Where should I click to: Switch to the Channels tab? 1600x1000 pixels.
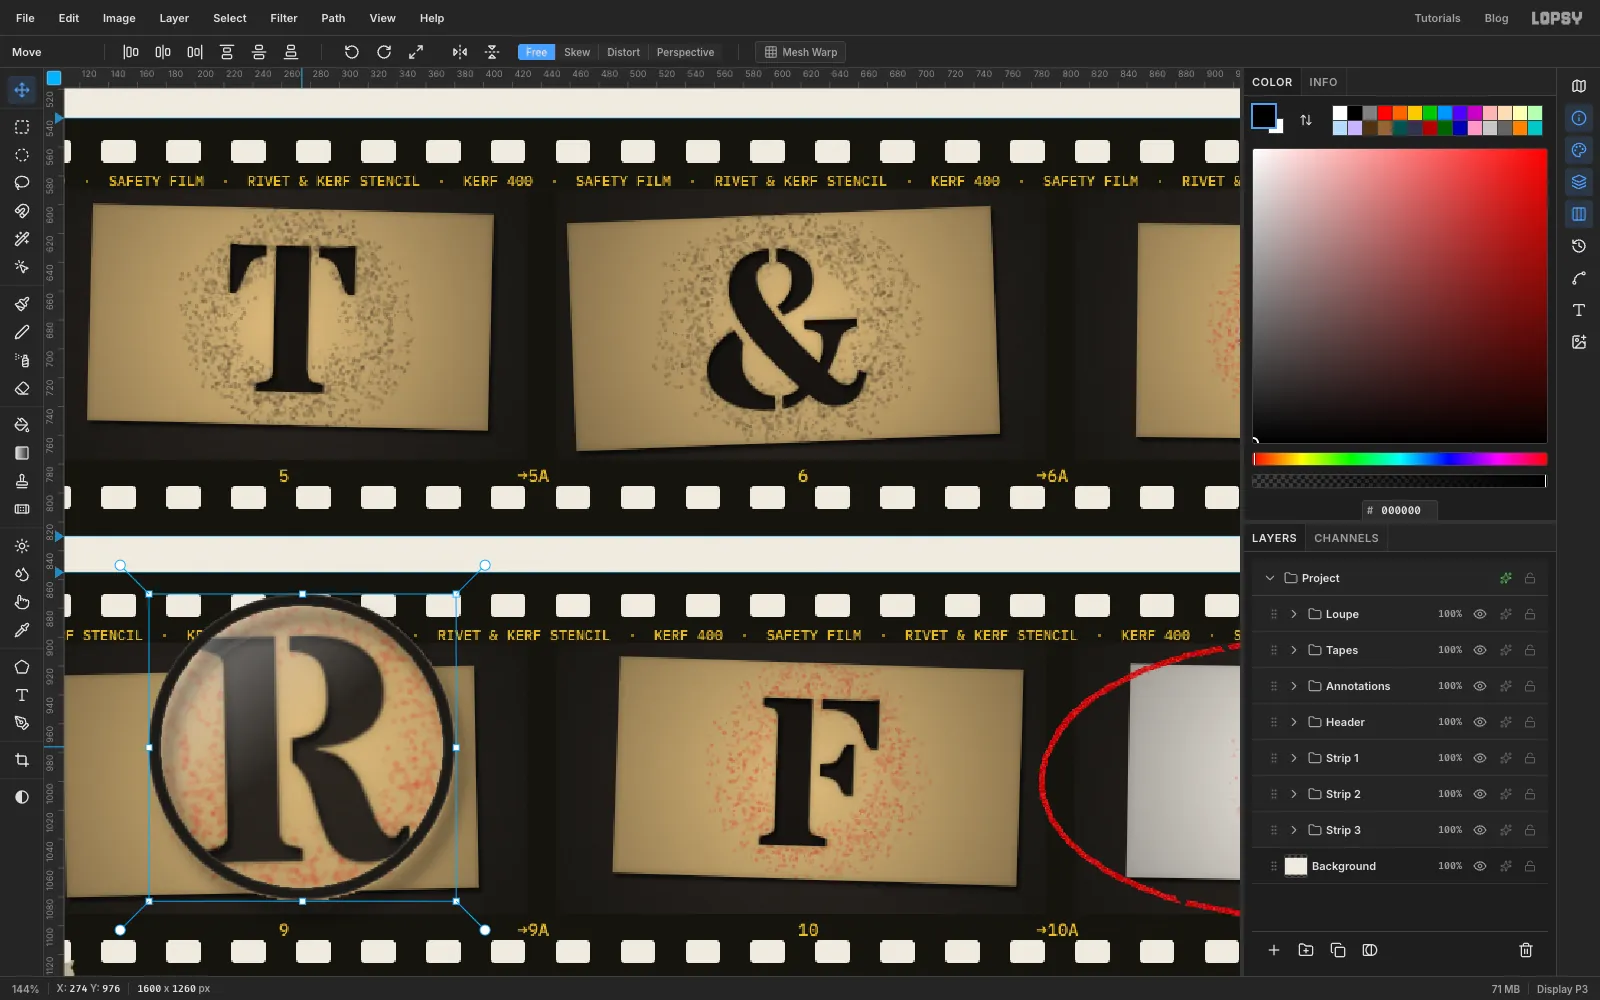1346,538
